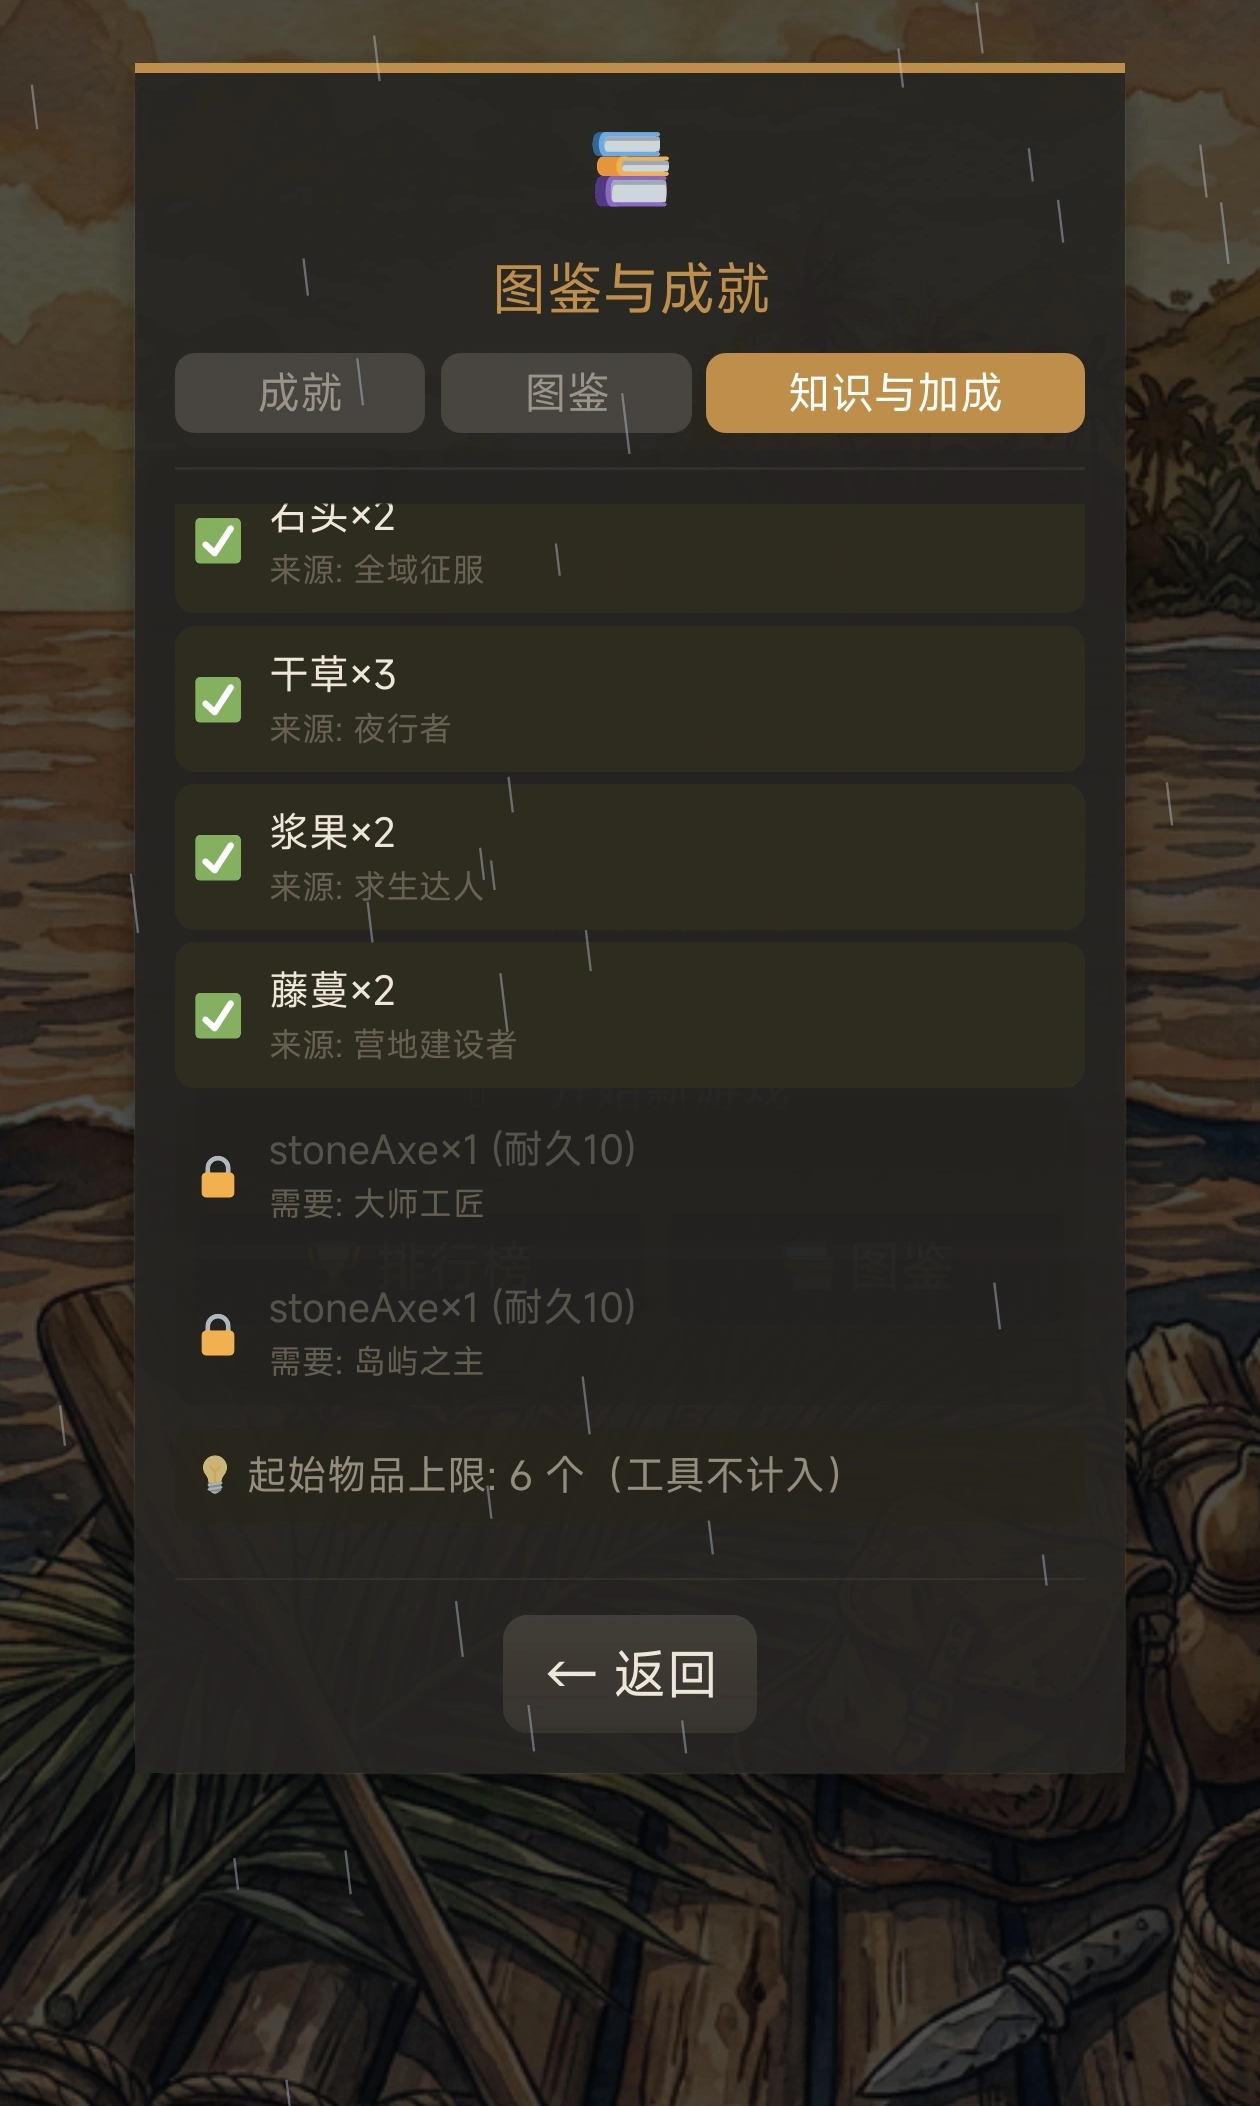Click the left arrow on 返回 button

tap(572, 1673)
